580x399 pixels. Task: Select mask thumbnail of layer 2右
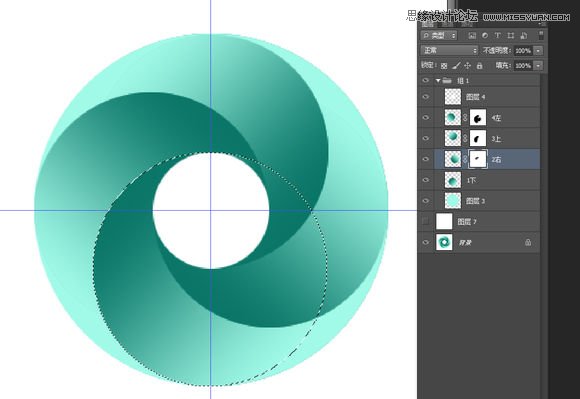point(478,159)
